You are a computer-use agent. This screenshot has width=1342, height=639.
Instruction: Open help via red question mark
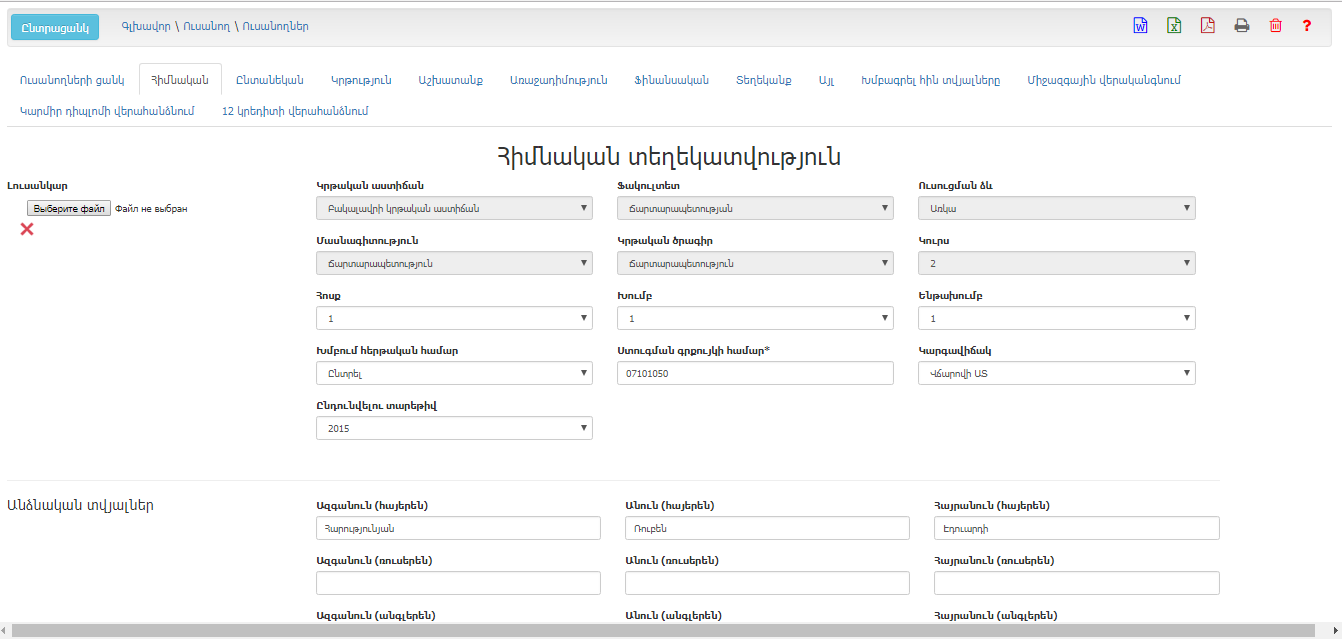tap(1306, 26)
